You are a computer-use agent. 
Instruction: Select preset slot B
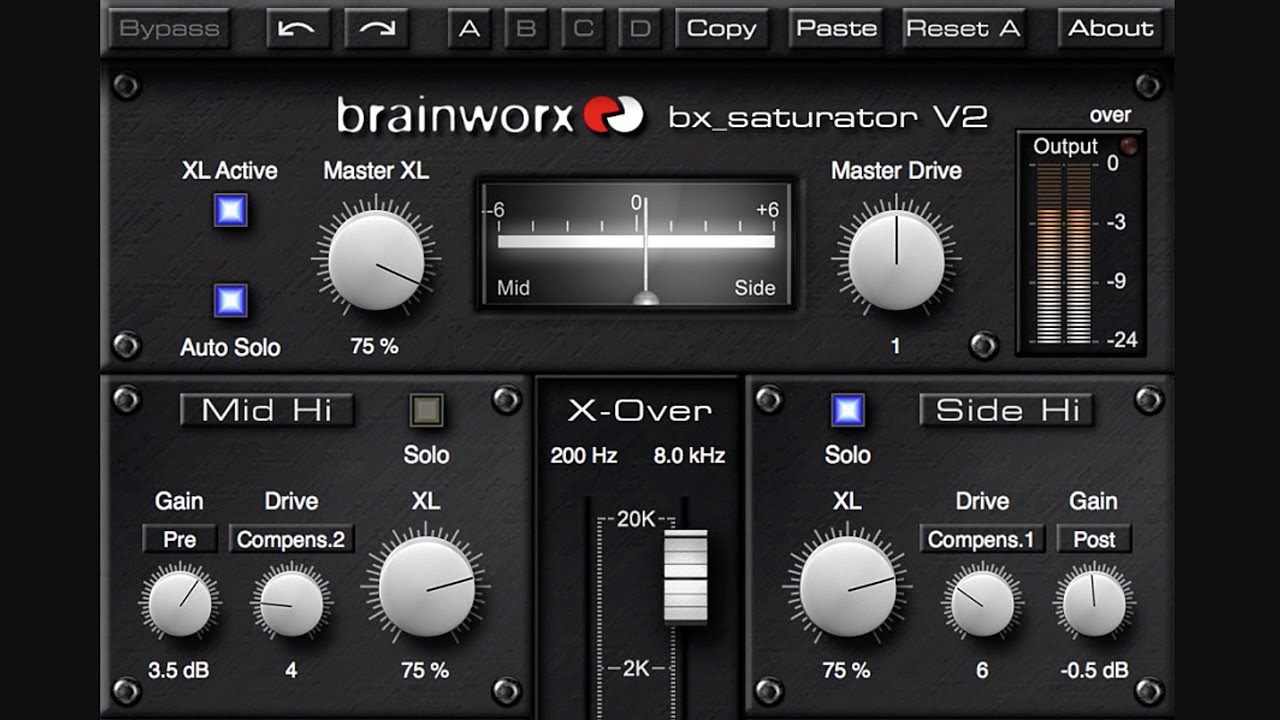click(526, 28)
